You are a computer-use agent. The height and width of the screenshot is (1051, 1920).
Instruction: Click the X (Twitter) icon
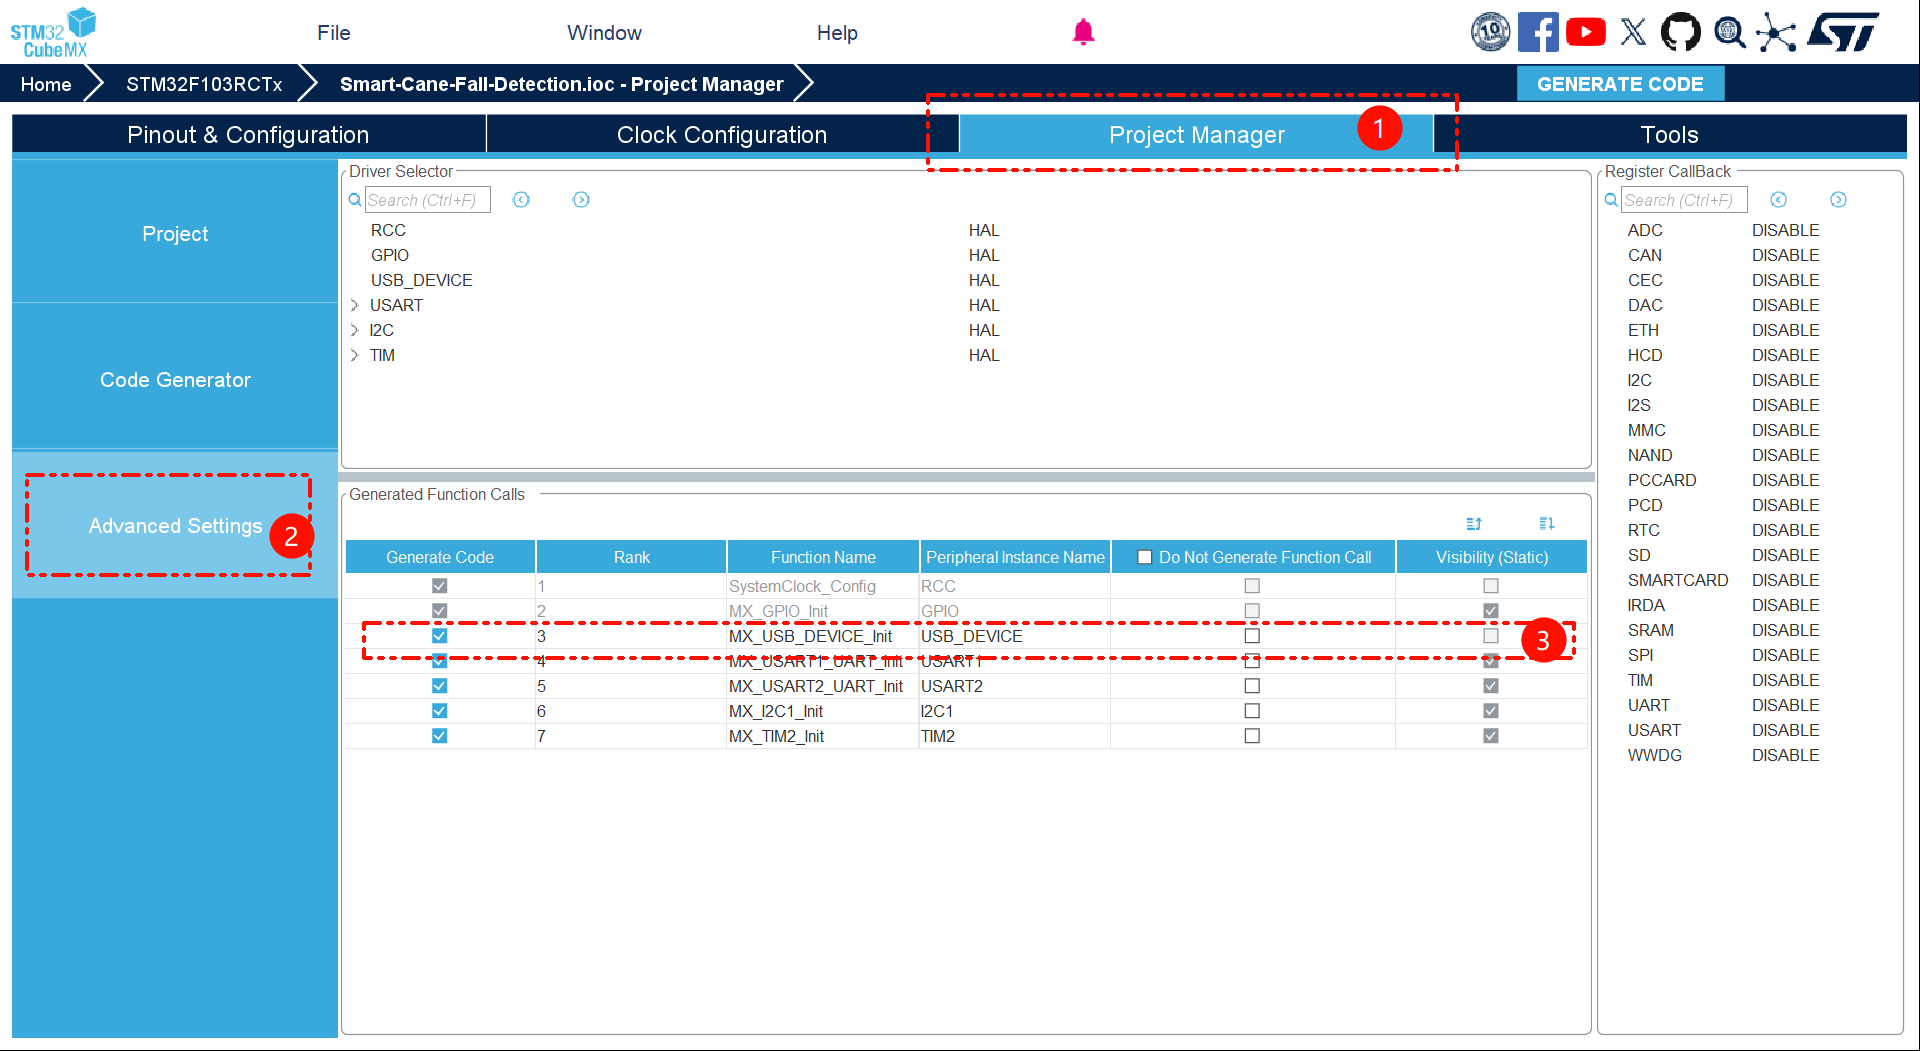(1633, 33)
